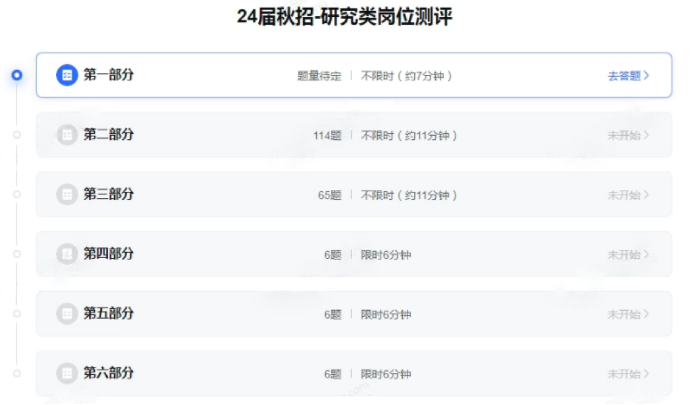The width and height of the screenshot is (693, 405).
Task: Click the grey icon beside 第五部分
Action: pos(67,314)
